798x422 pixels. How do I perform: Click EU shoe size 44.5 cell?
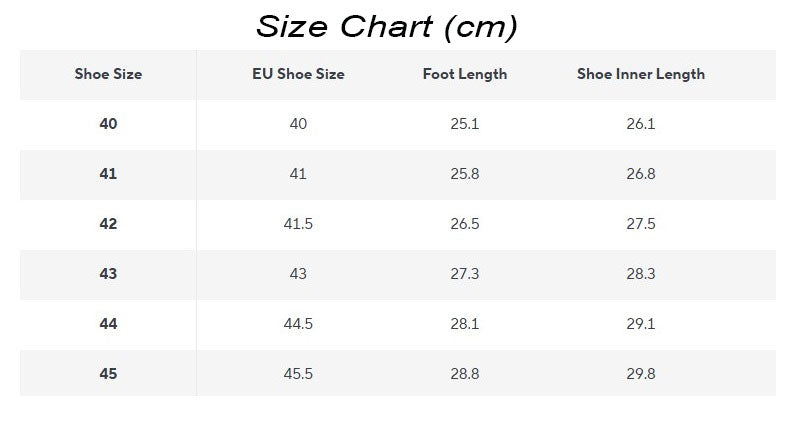(298, 323)
